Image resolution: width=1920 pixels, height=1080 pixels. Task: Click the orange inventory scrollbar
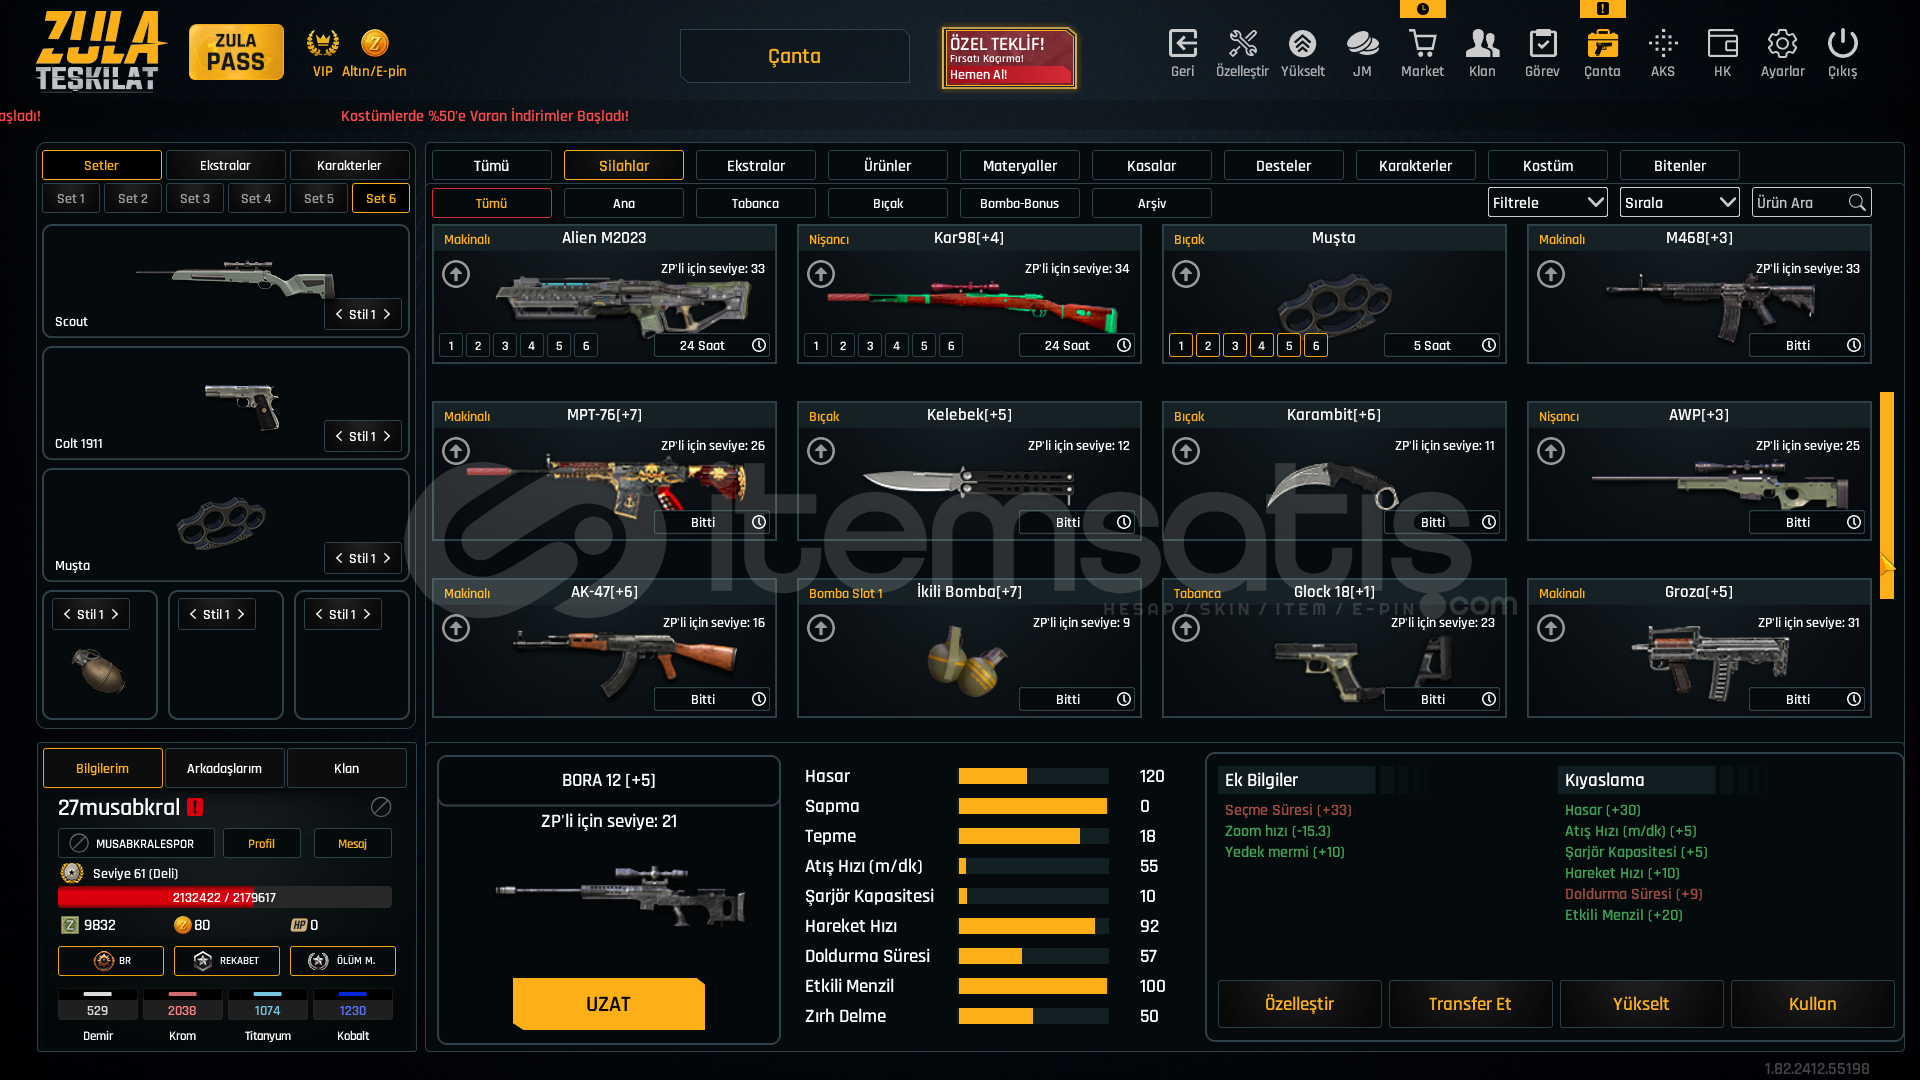tap(1886, 495)
